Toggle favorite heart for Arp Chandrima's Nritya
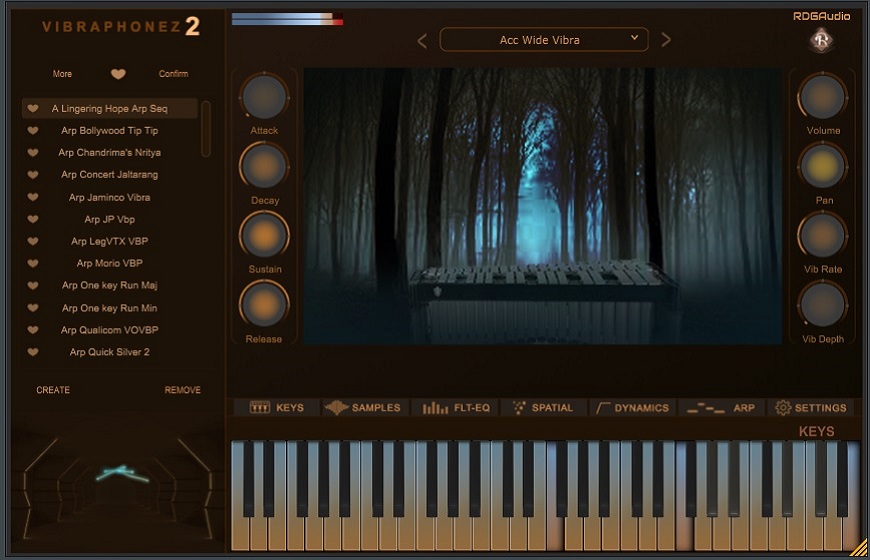This screenshot has height=560, width=870. coord(33,152)
